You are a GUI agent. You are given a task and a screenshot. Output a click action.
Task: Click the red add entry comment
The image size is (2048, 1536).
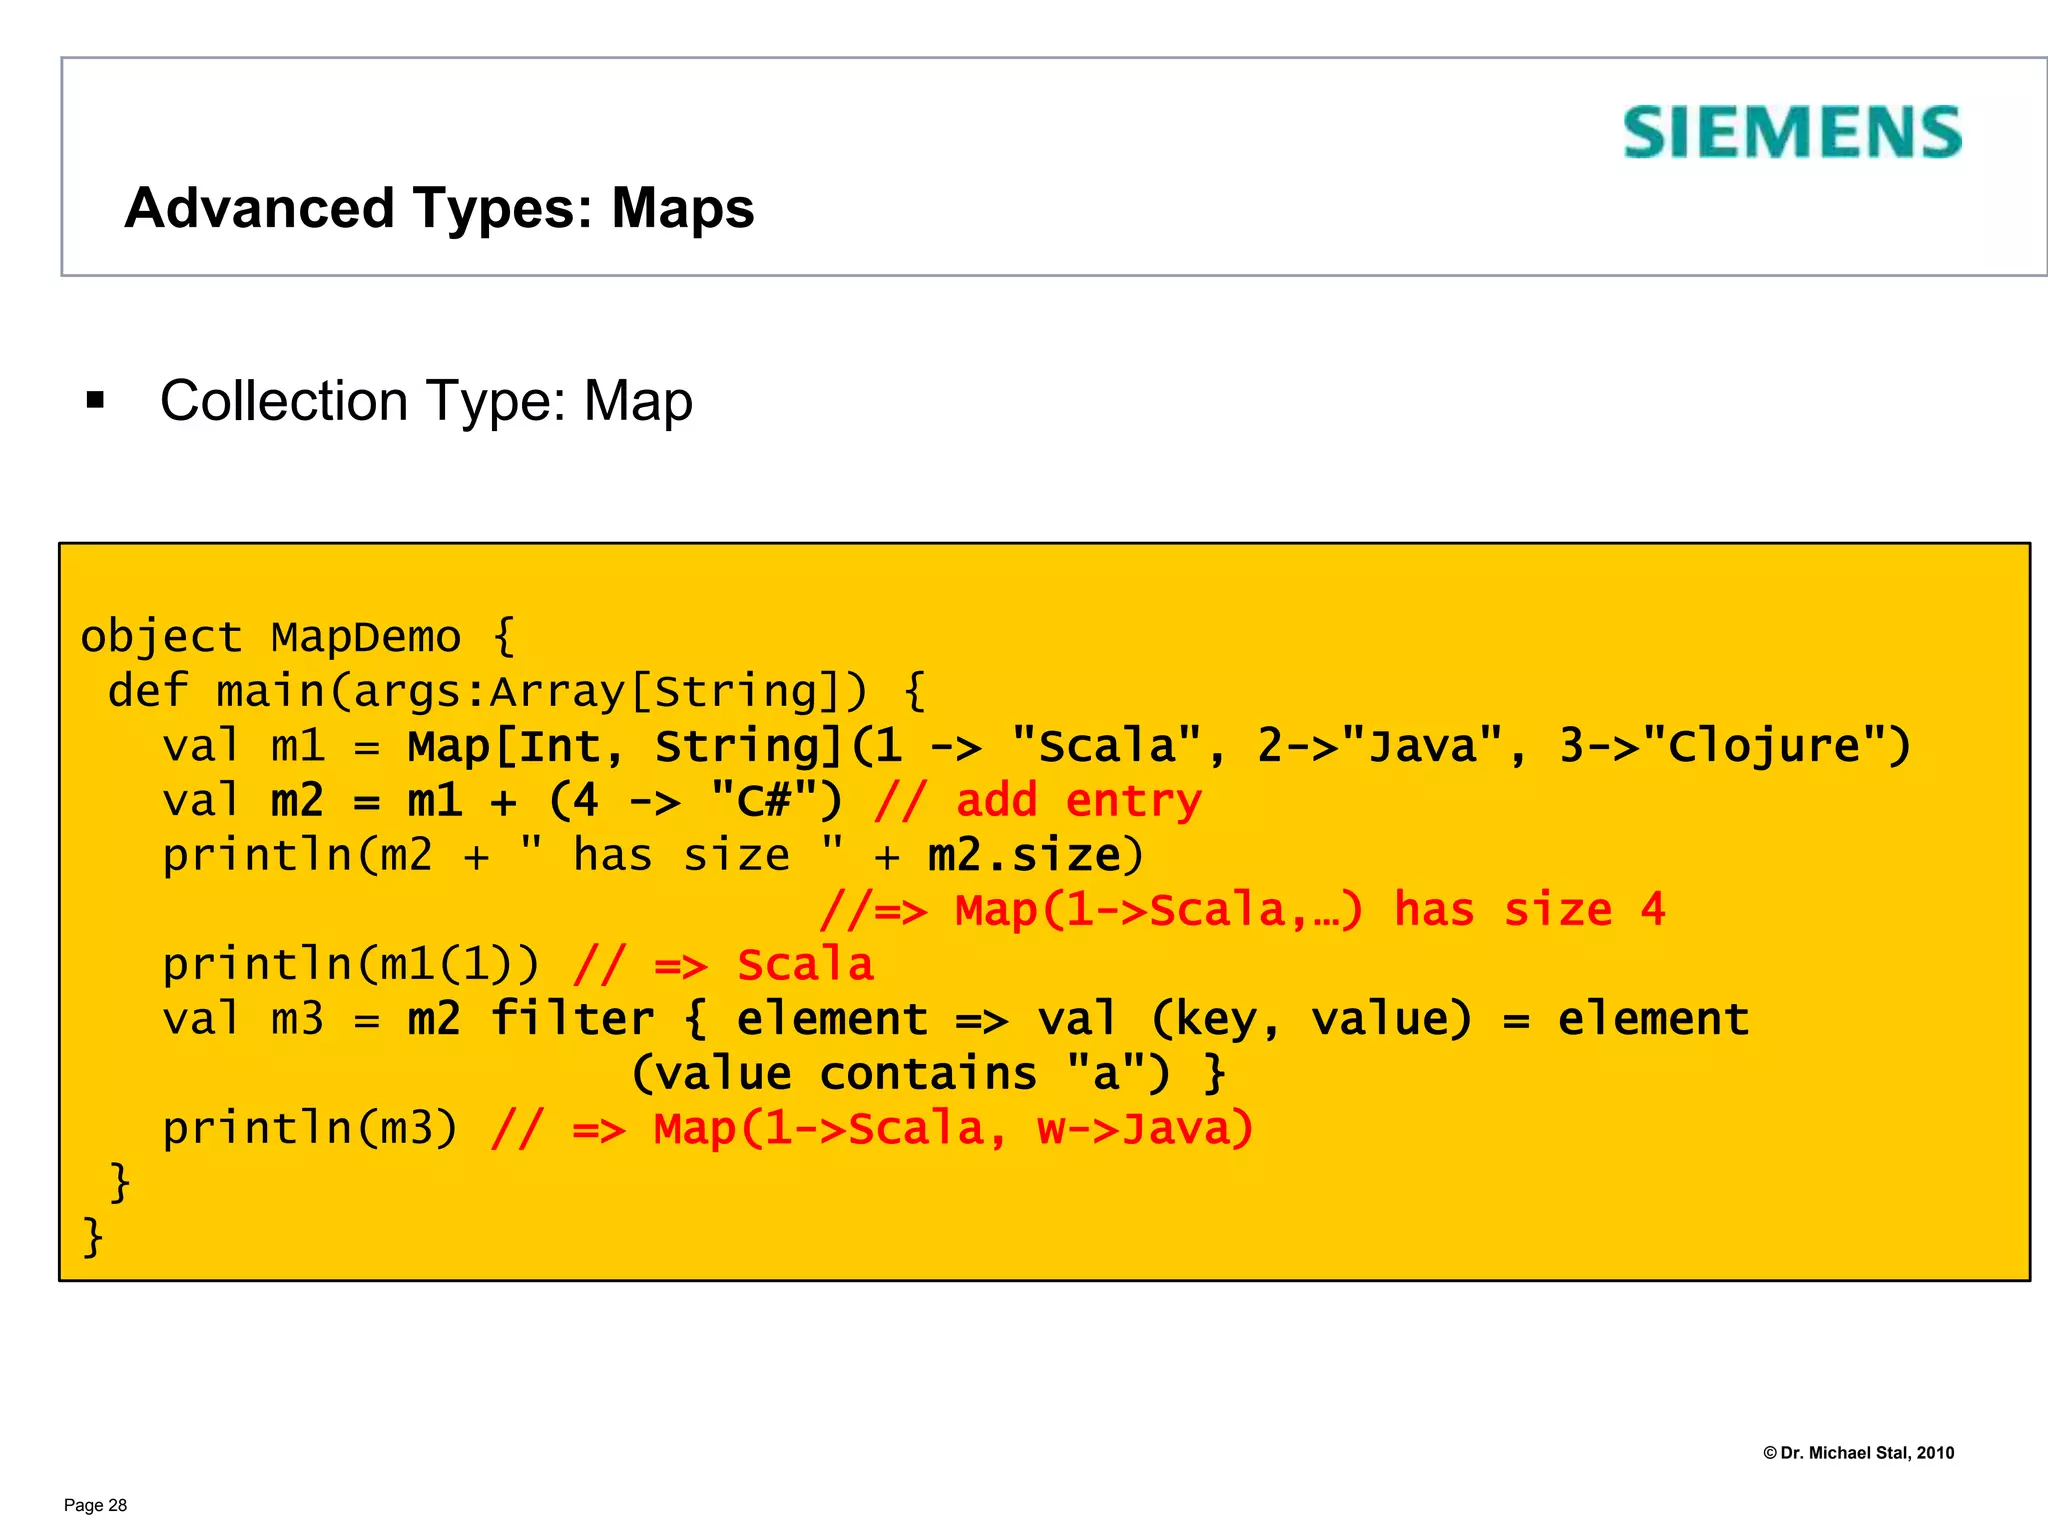(1038, 801)
